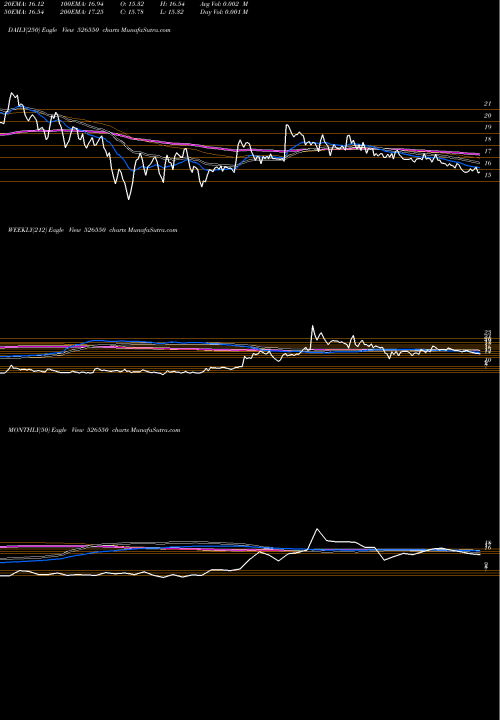
Task: Click the 17 price label on daily axis
Action: (488, 151)
